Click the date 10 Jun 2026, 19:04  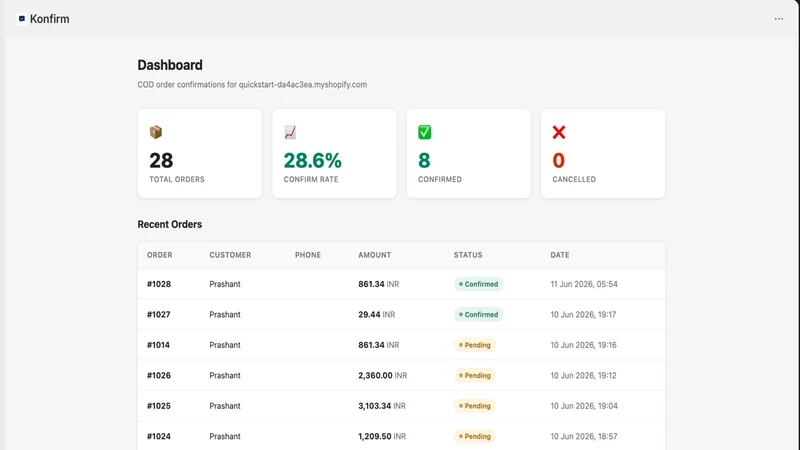(584, 406)
